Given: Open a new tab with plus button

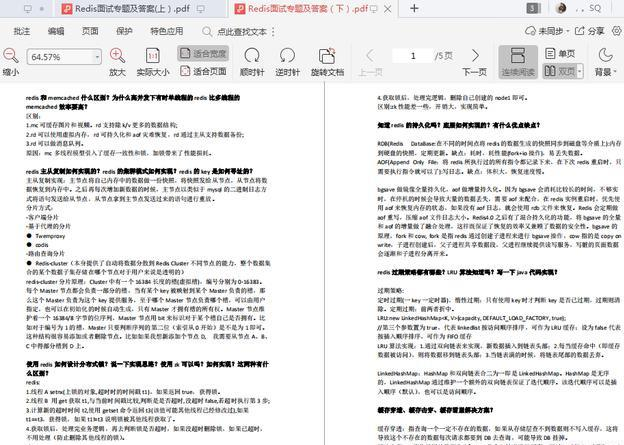Looking at the screenshot, I should point(414,8).
